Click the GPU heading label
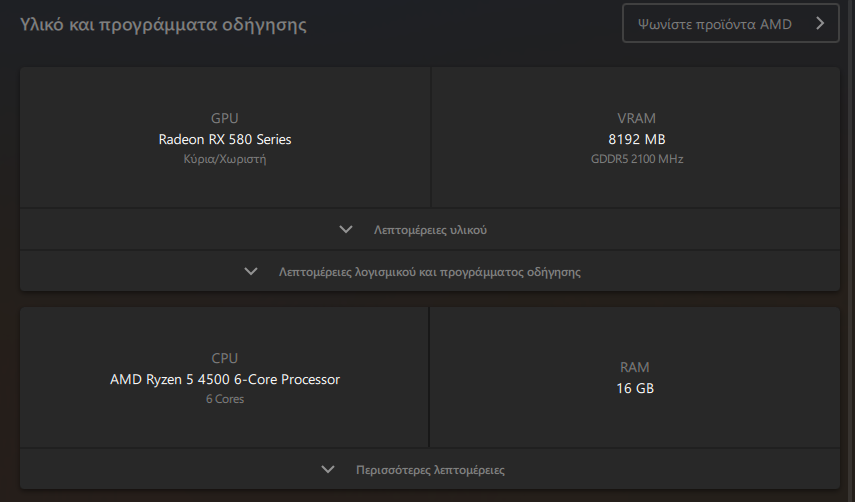The image size is (855, 502). coord(225,118)
